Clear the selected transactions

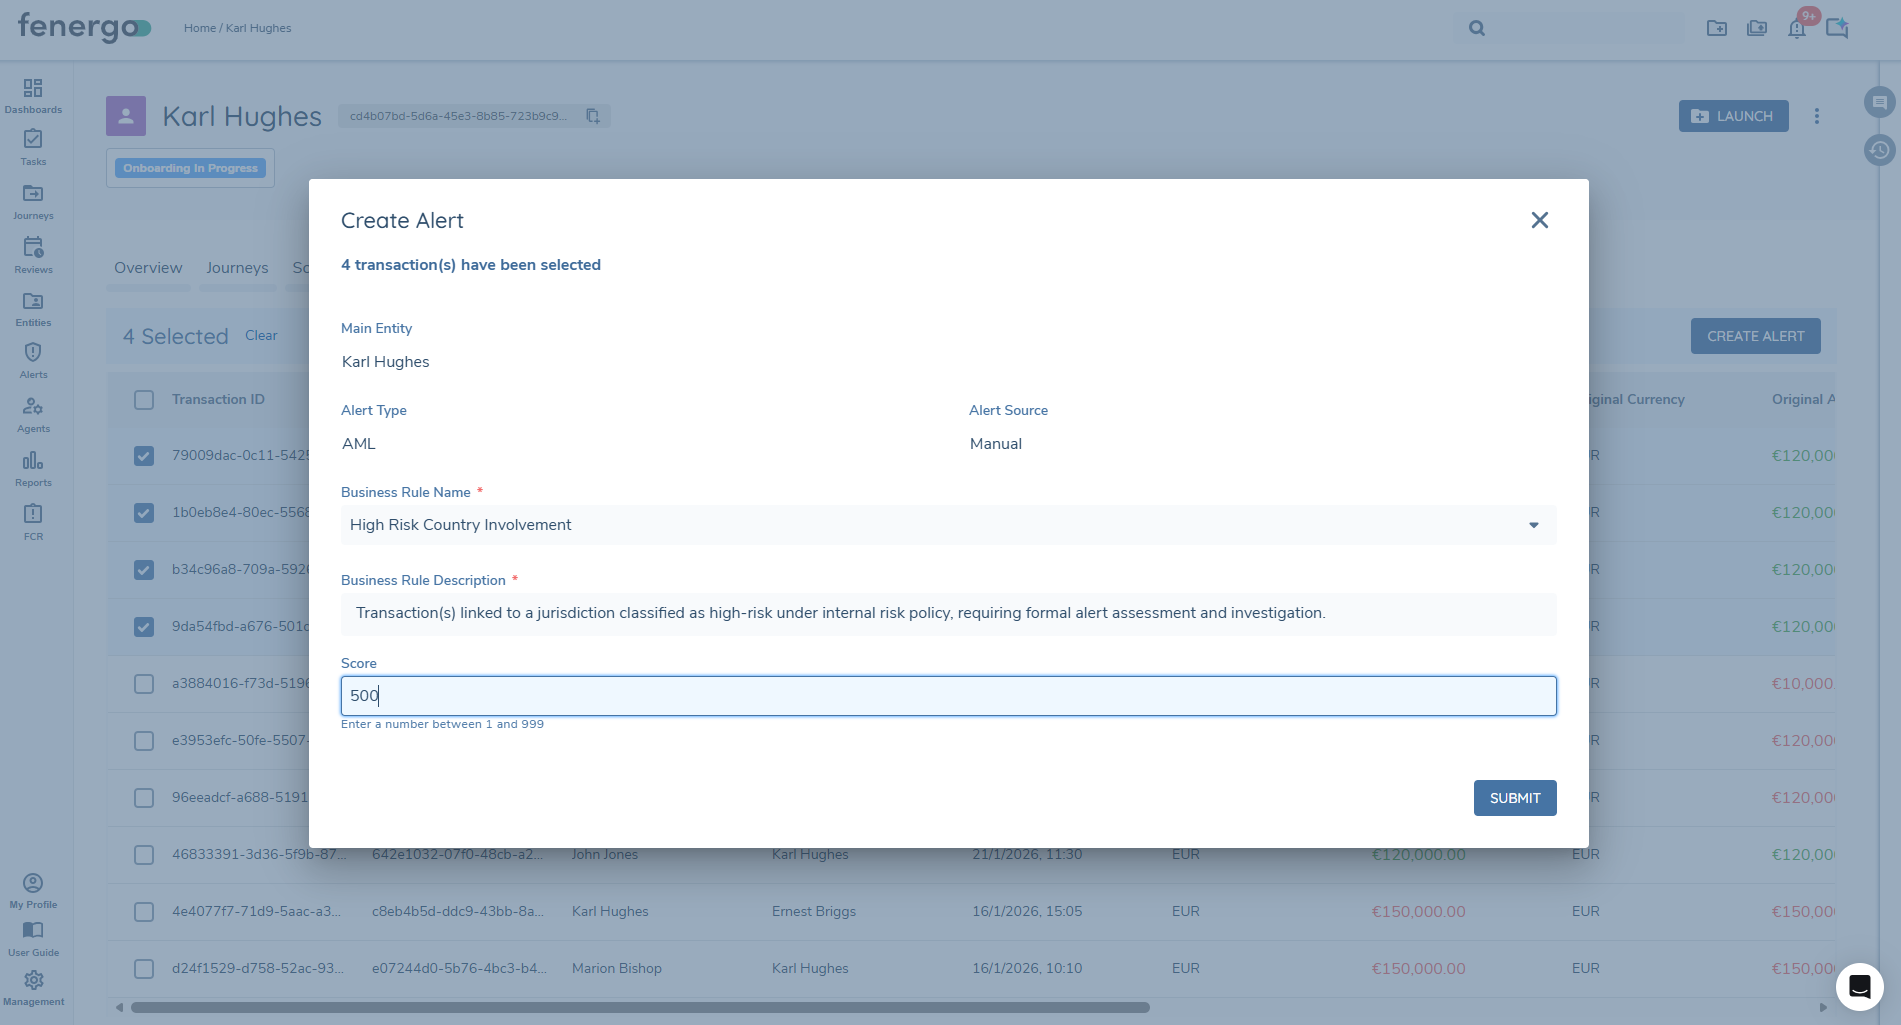tap(261, 335)
